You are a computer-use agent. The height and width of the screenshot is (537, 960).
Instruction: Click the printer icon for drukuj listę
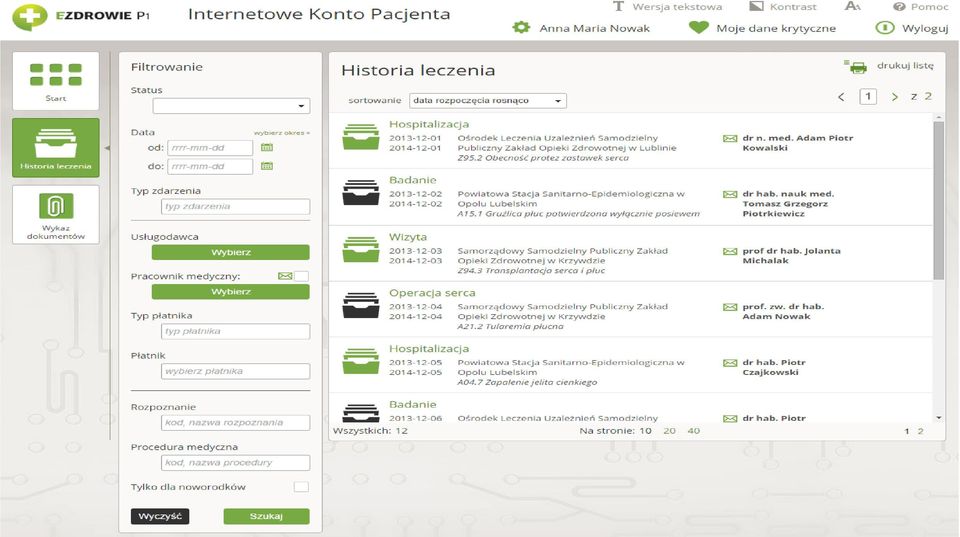coord(856,67)
